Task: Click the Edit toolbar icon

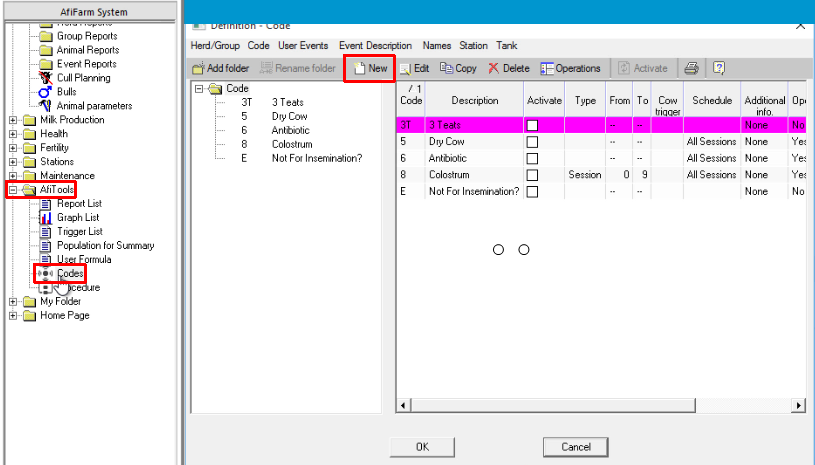Action: (406, 69)
